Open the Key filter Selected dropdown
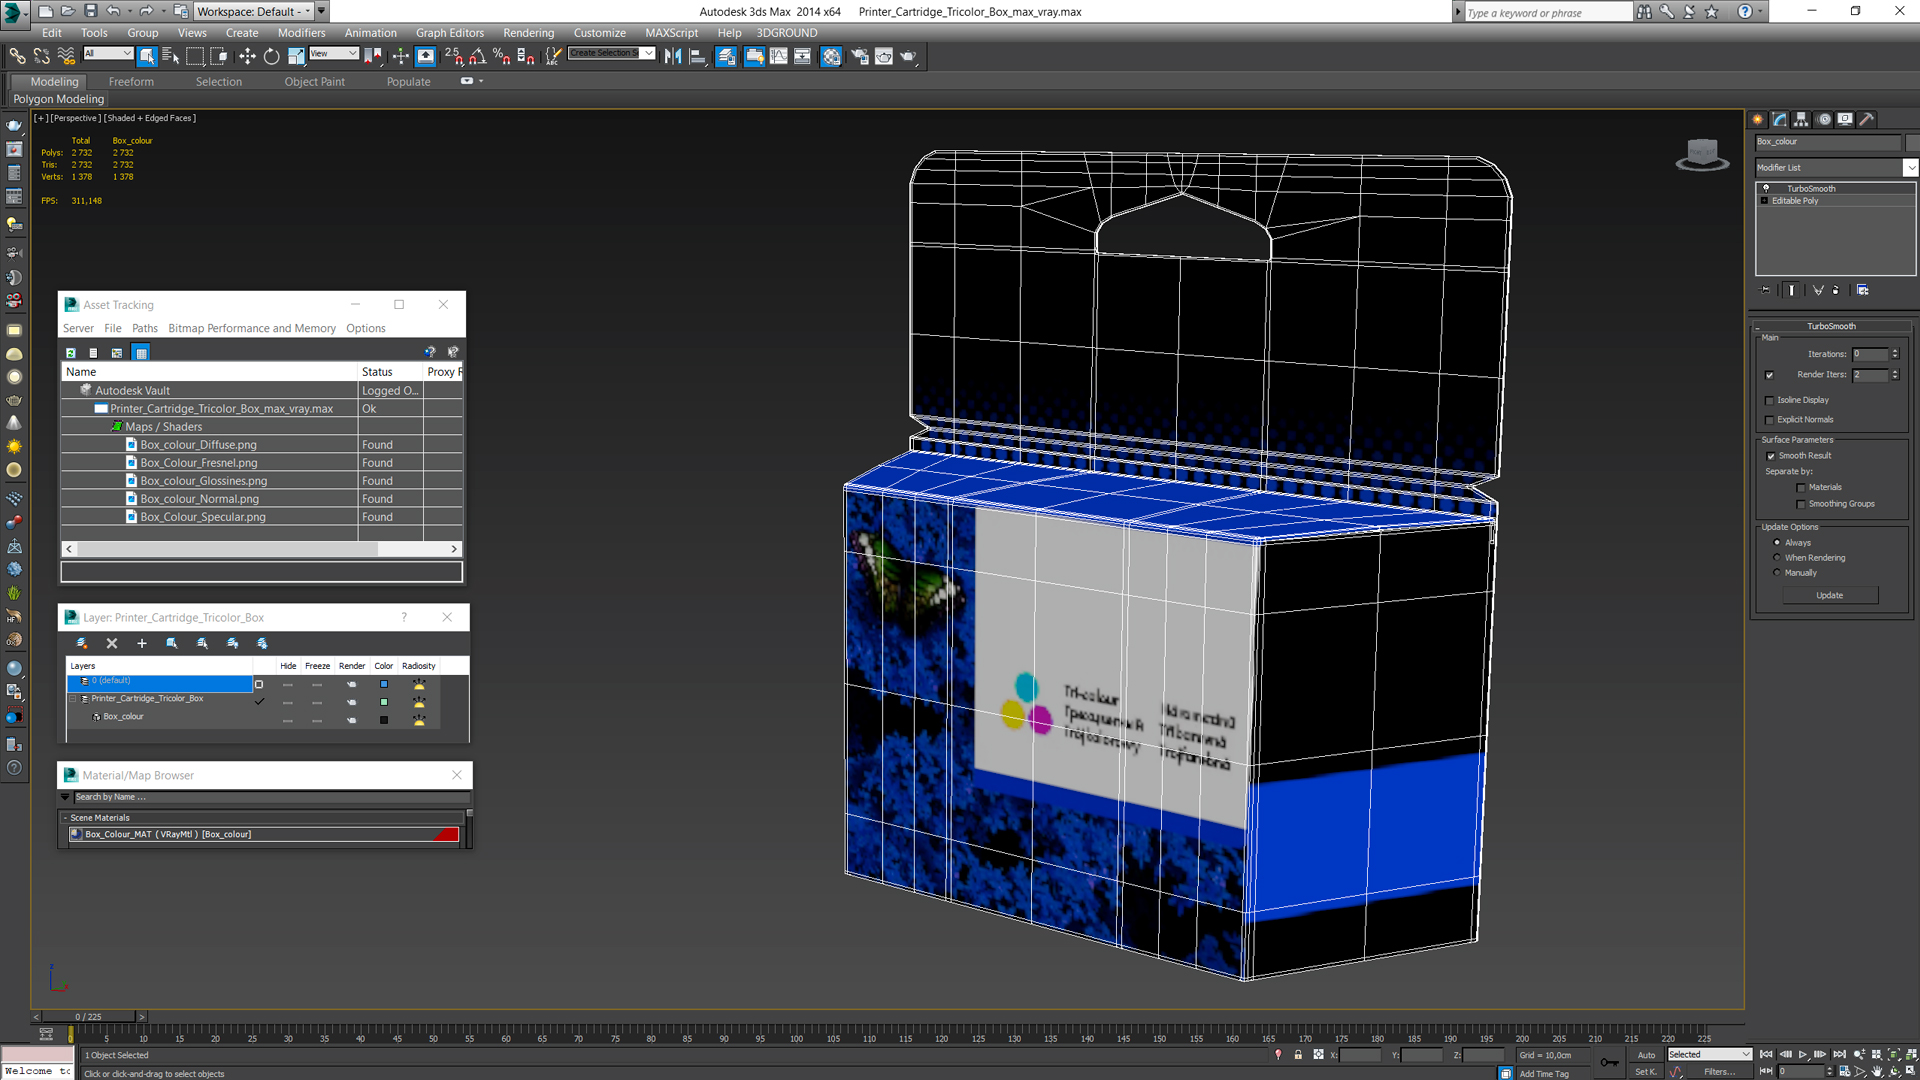Screen dimensions: 1920x1080 1709,1054
